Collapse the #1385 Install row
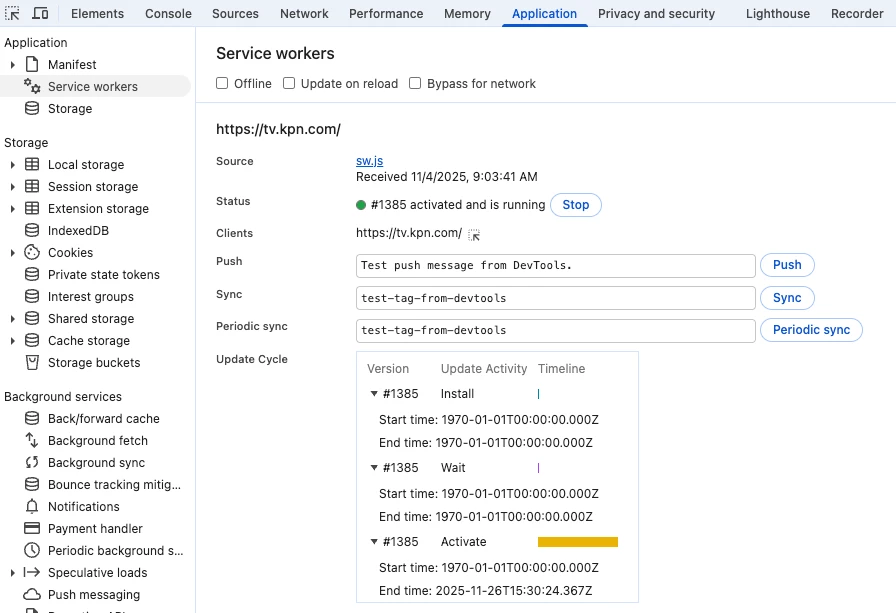The width and height of the screenshot is (896, 613). [374, 394]
